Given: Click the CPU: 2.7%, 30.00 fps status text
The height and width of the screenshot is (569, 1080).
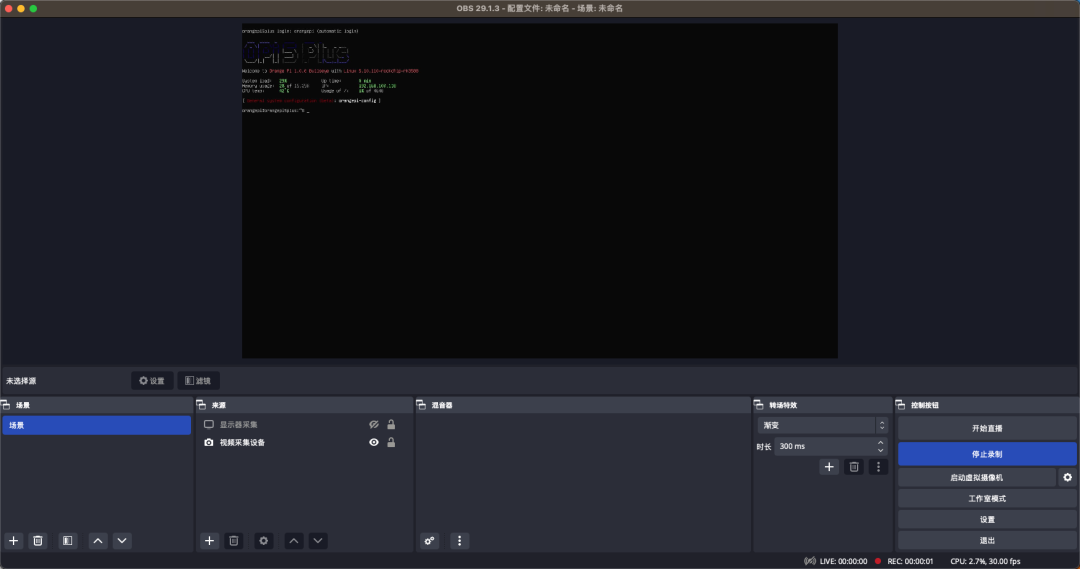Looking at the screenshot, I should point(985,561).
